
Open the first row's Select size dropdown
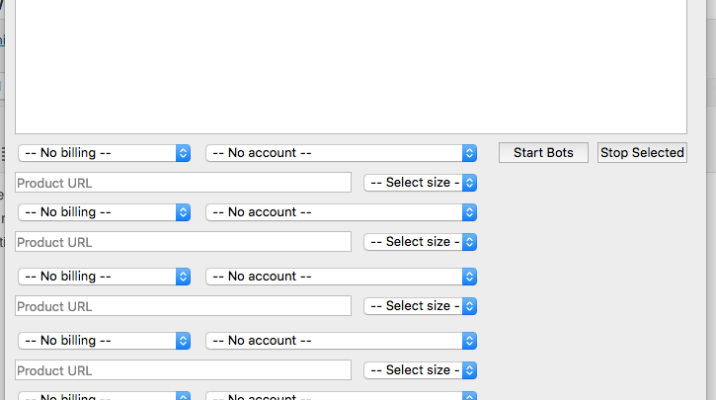pos(420,183)
